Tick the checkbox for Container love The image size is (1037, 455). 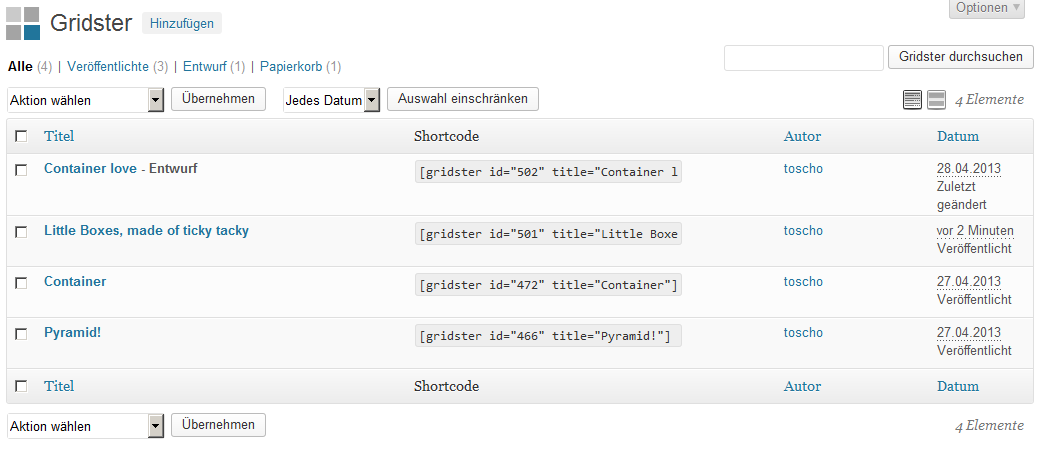21,170
